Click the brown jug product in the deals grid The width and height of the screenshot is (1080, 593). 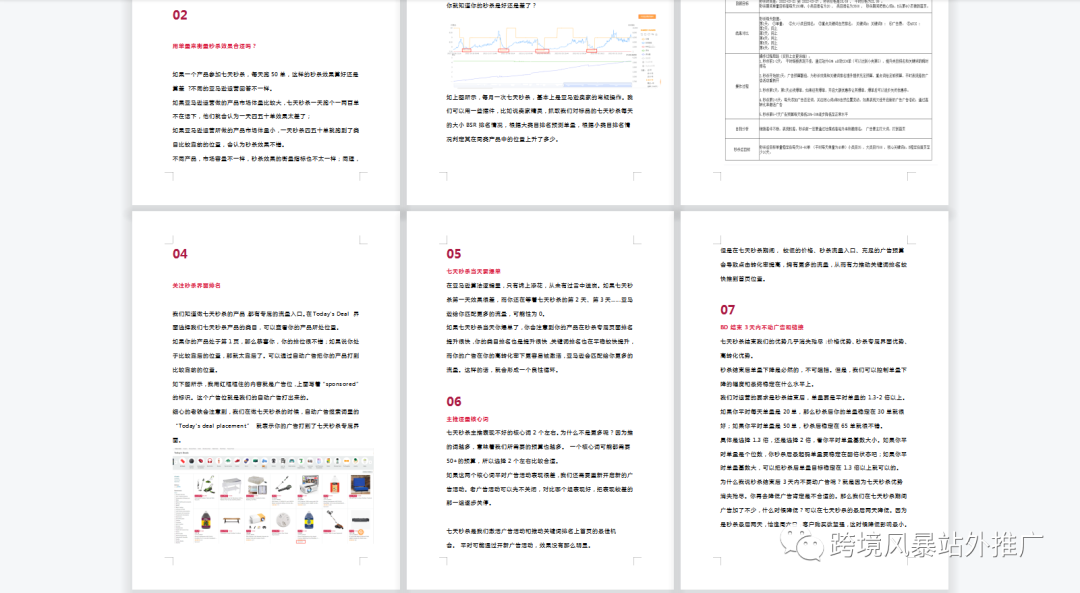tap(205, 520)
